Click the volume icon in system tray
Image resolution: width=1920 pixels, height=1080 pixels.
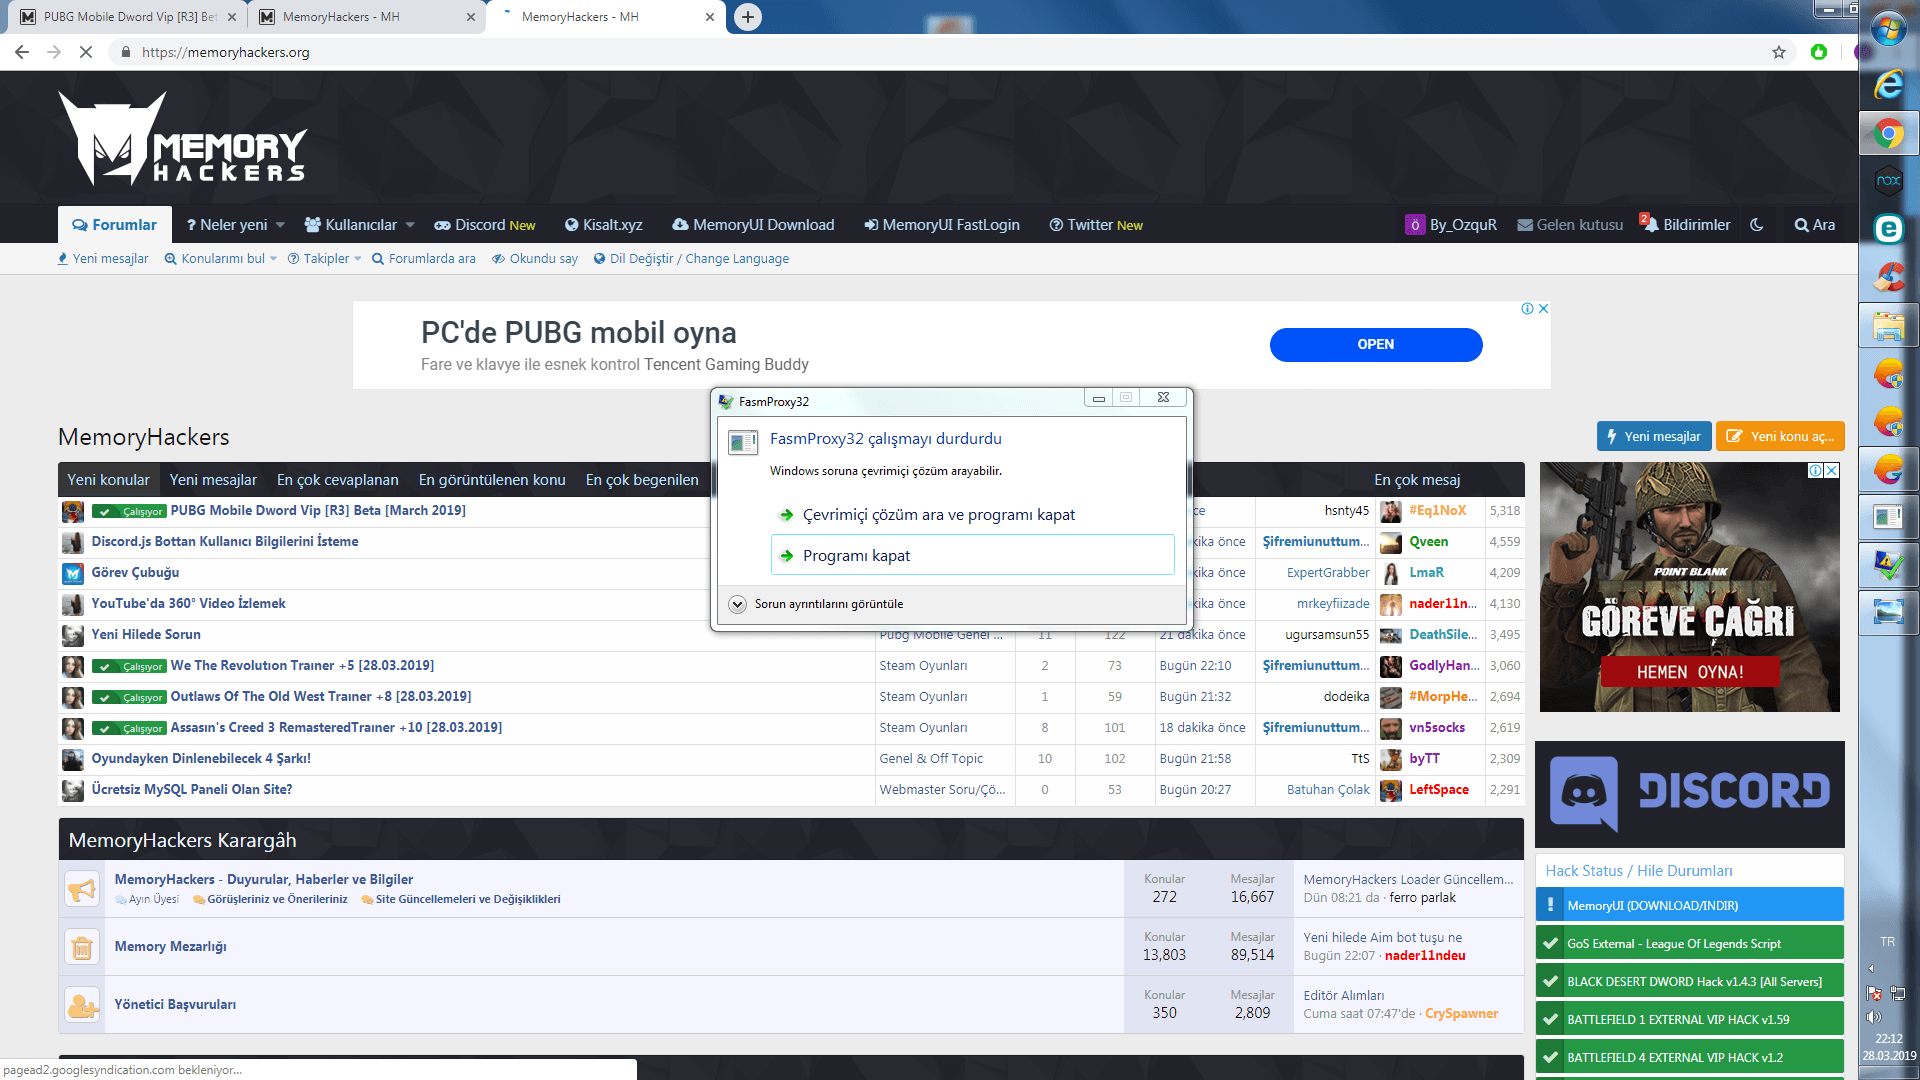click(x=1873, y=1017)
